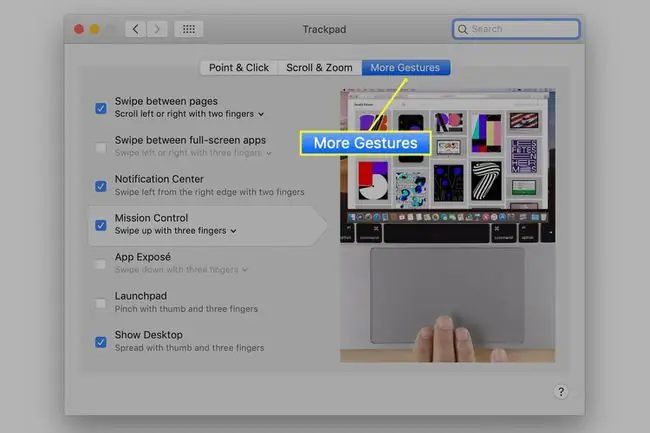650x433 pixels.
Task: Click the Mission Control label
Action: 151,218
